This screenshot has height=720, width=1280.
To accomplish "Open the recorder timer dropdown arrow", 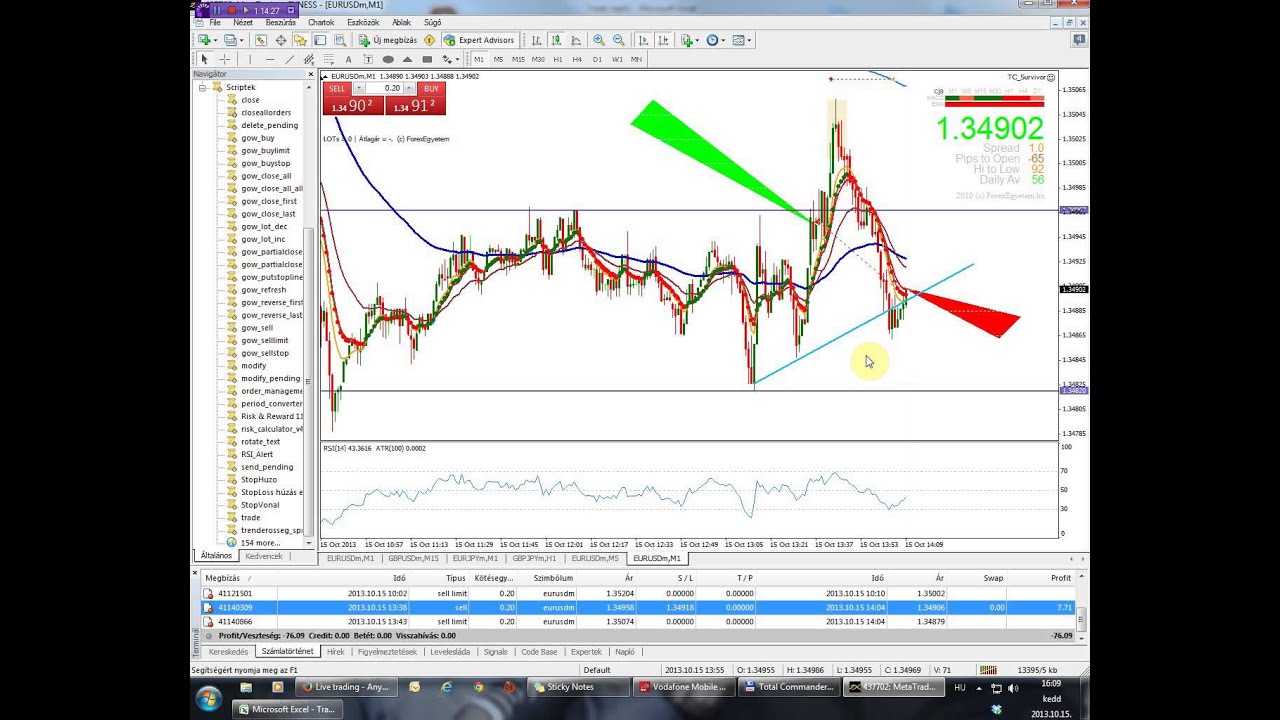I will click(x=290, y=10).
